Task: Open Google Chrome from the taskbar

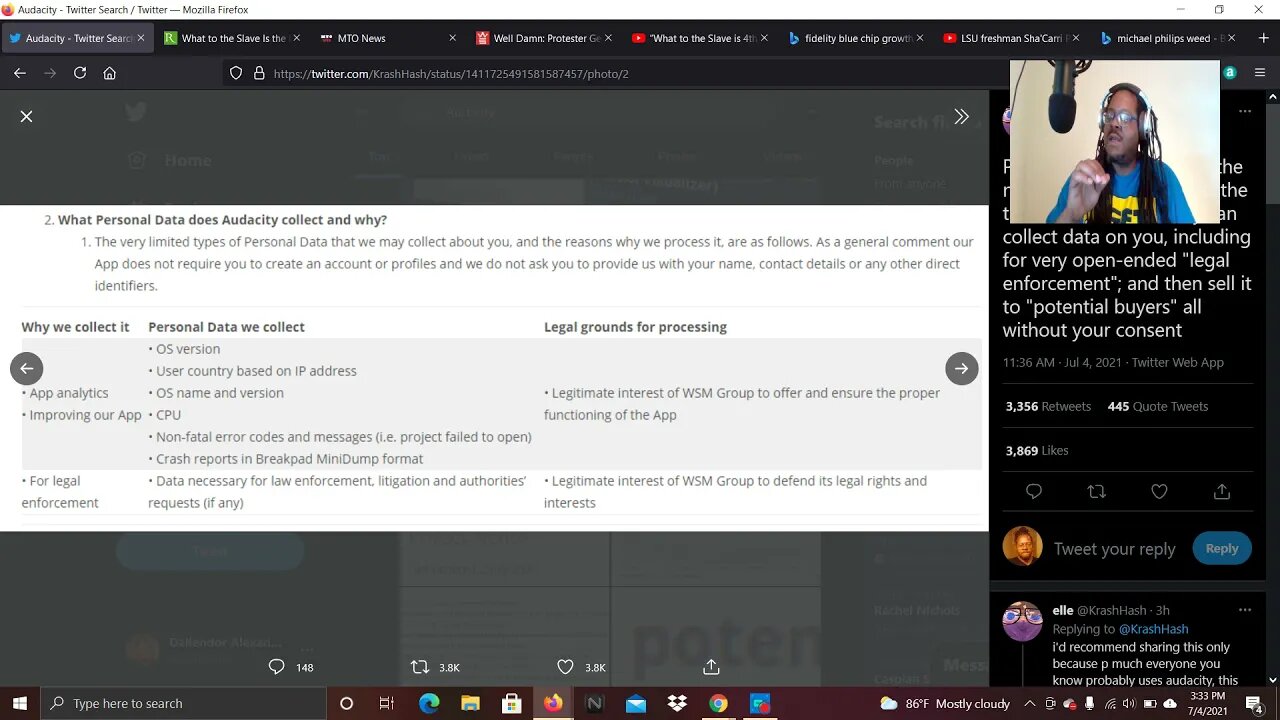Action: tap(718, 703)
